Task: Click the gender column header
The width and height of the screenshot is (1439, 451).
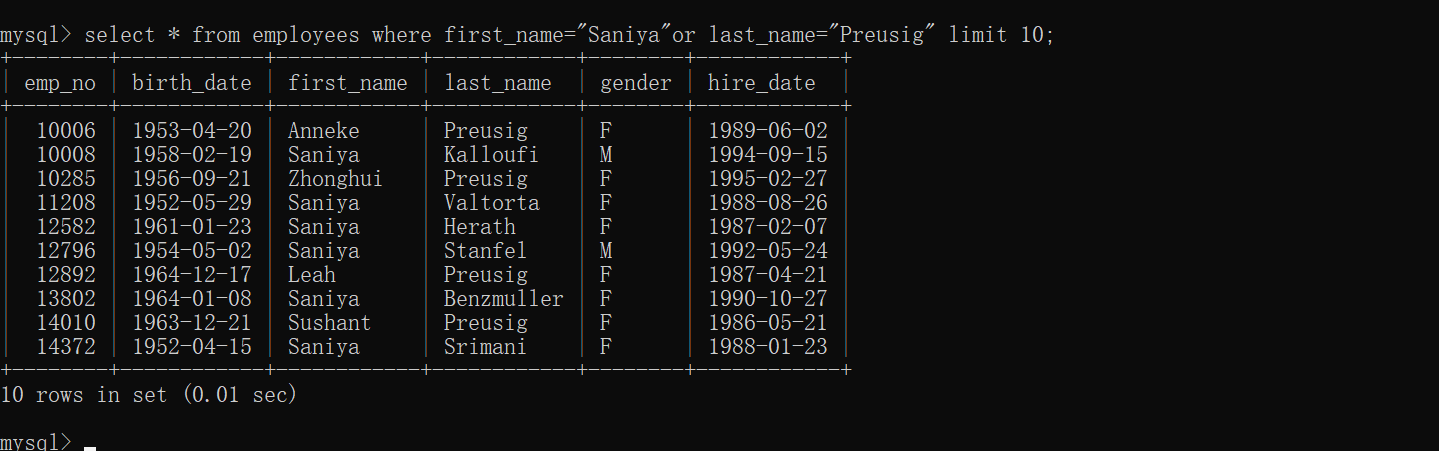Action: pyautogui.click(x=636, y=83)
